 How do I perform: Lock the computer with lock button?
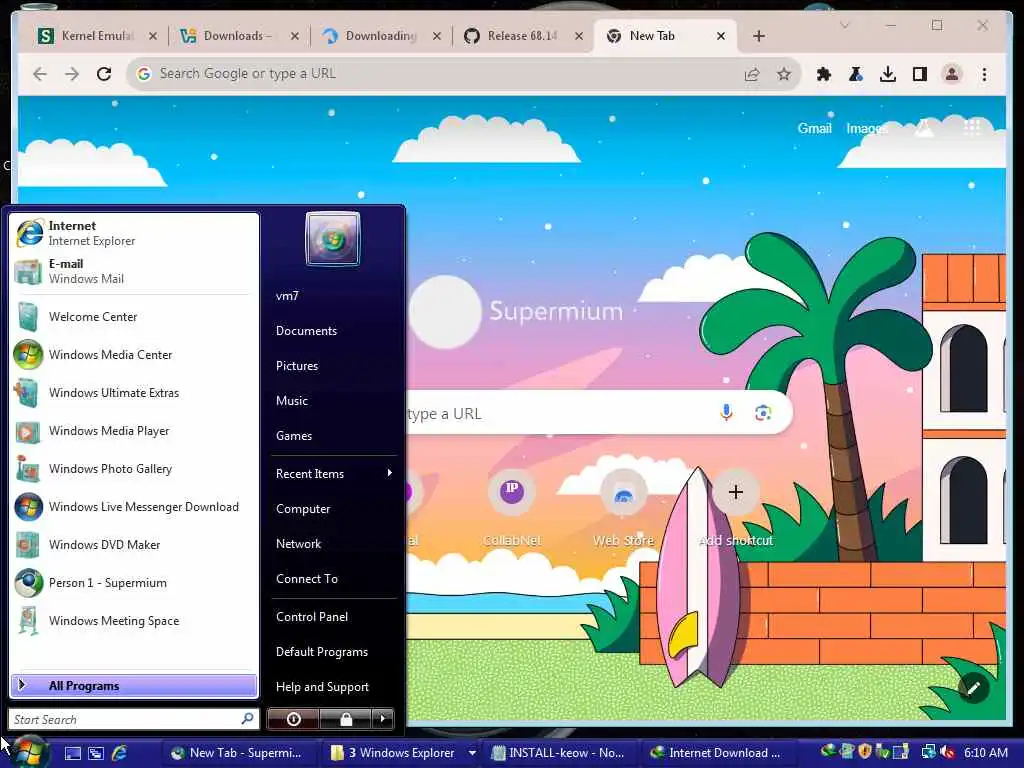tap(345, 719)
